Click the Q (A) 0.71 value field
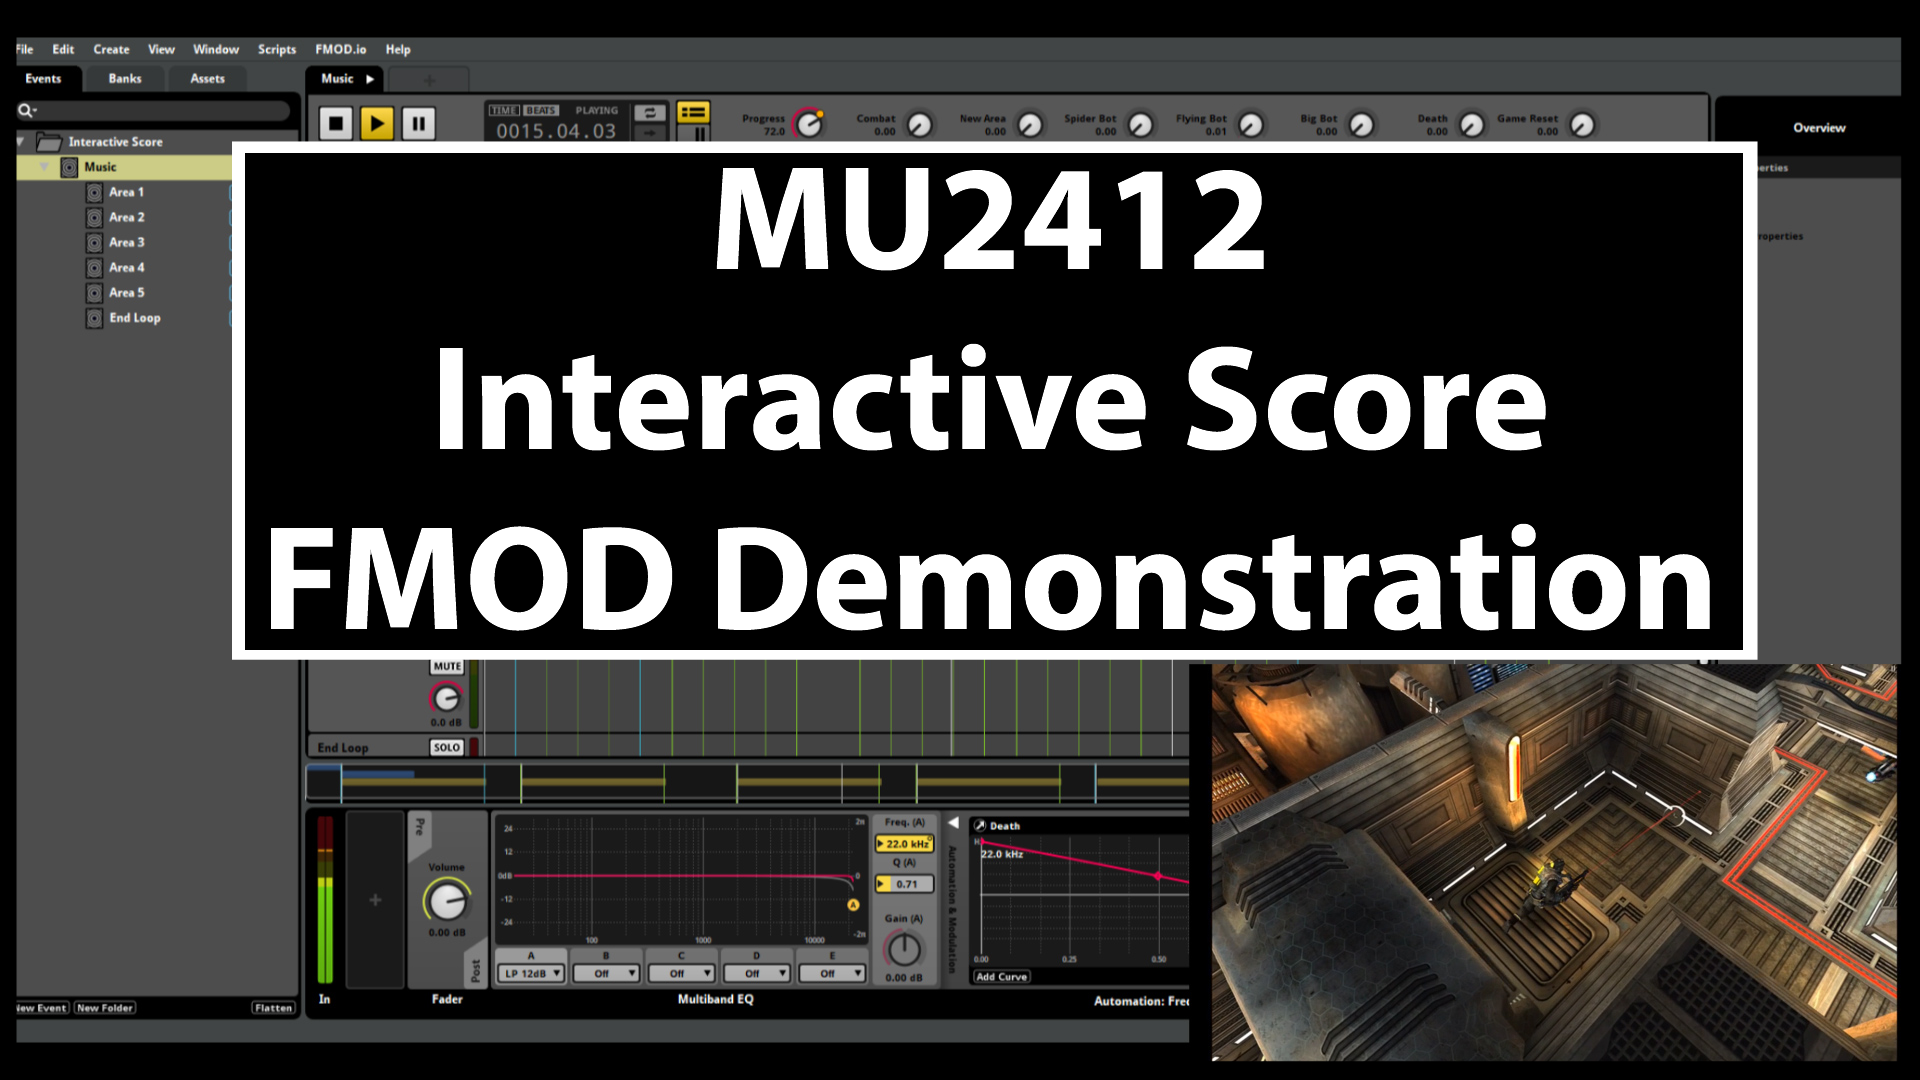 click(904, 884)
